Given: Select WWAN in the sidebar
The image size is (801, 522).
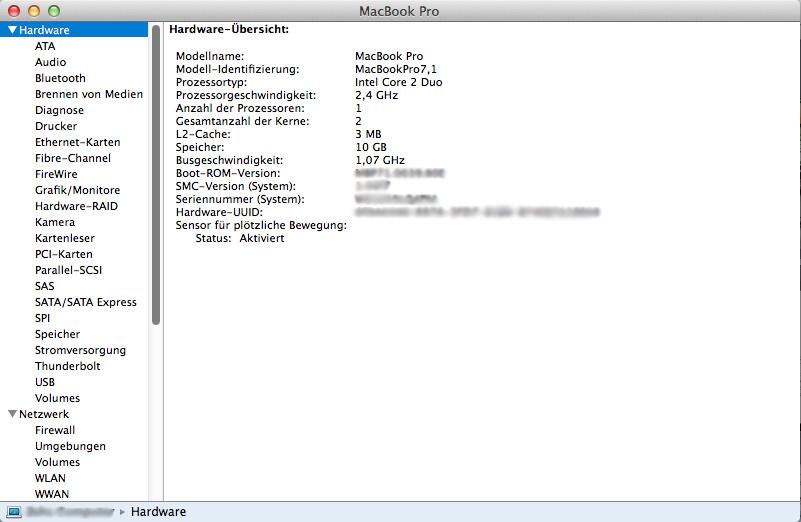Looking at the screenshot, I should tap(52, 494).
